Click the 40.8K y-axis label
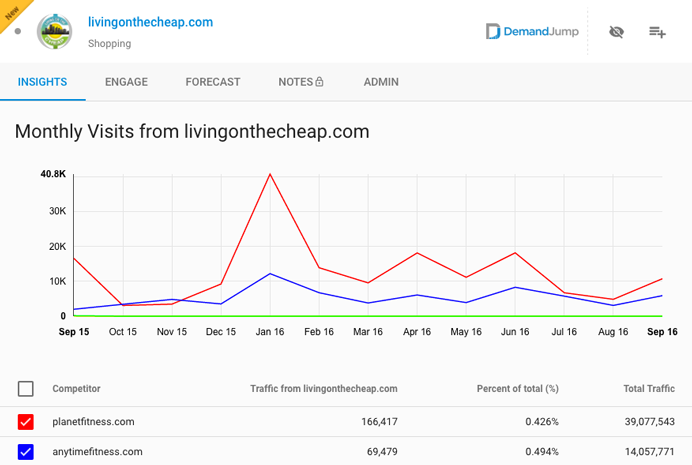Screen dimensions: 692x465 pos(53,174)
